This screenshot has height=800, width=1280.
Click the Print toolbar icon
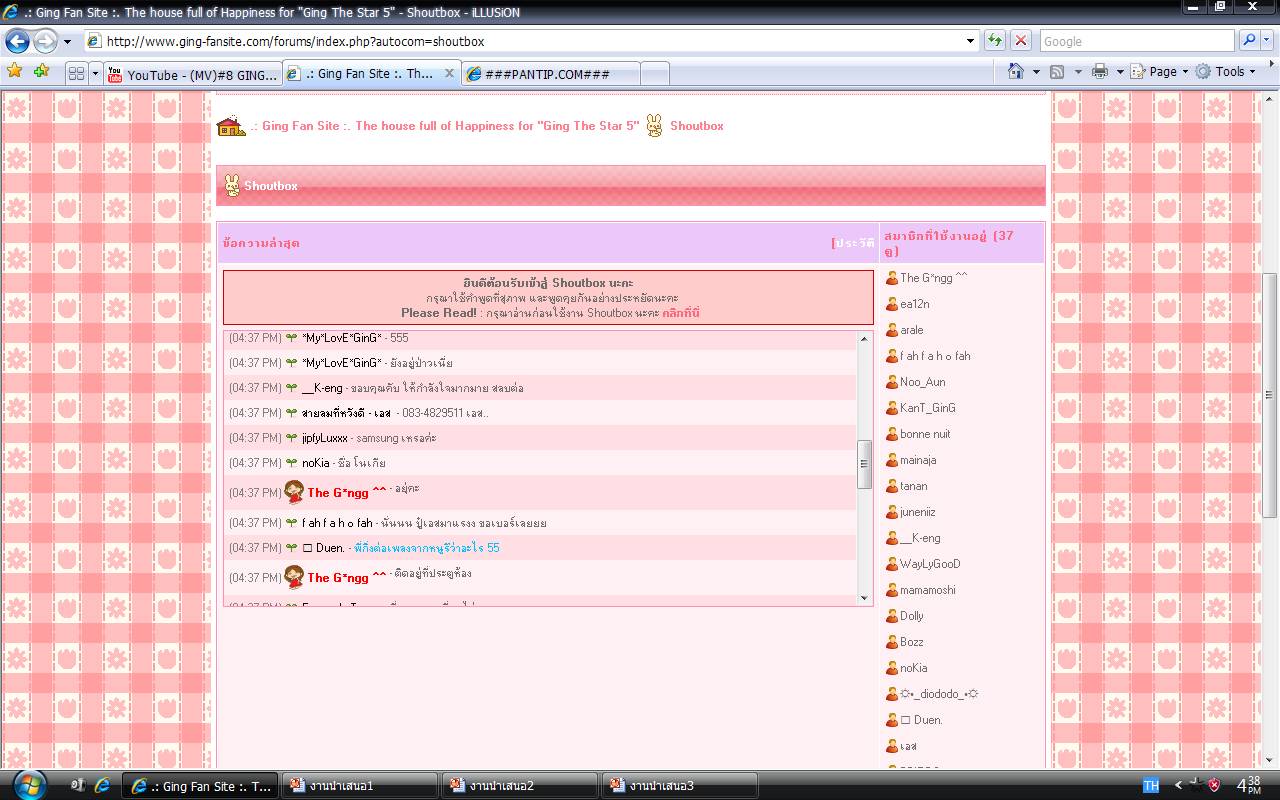click(1100, 71)
